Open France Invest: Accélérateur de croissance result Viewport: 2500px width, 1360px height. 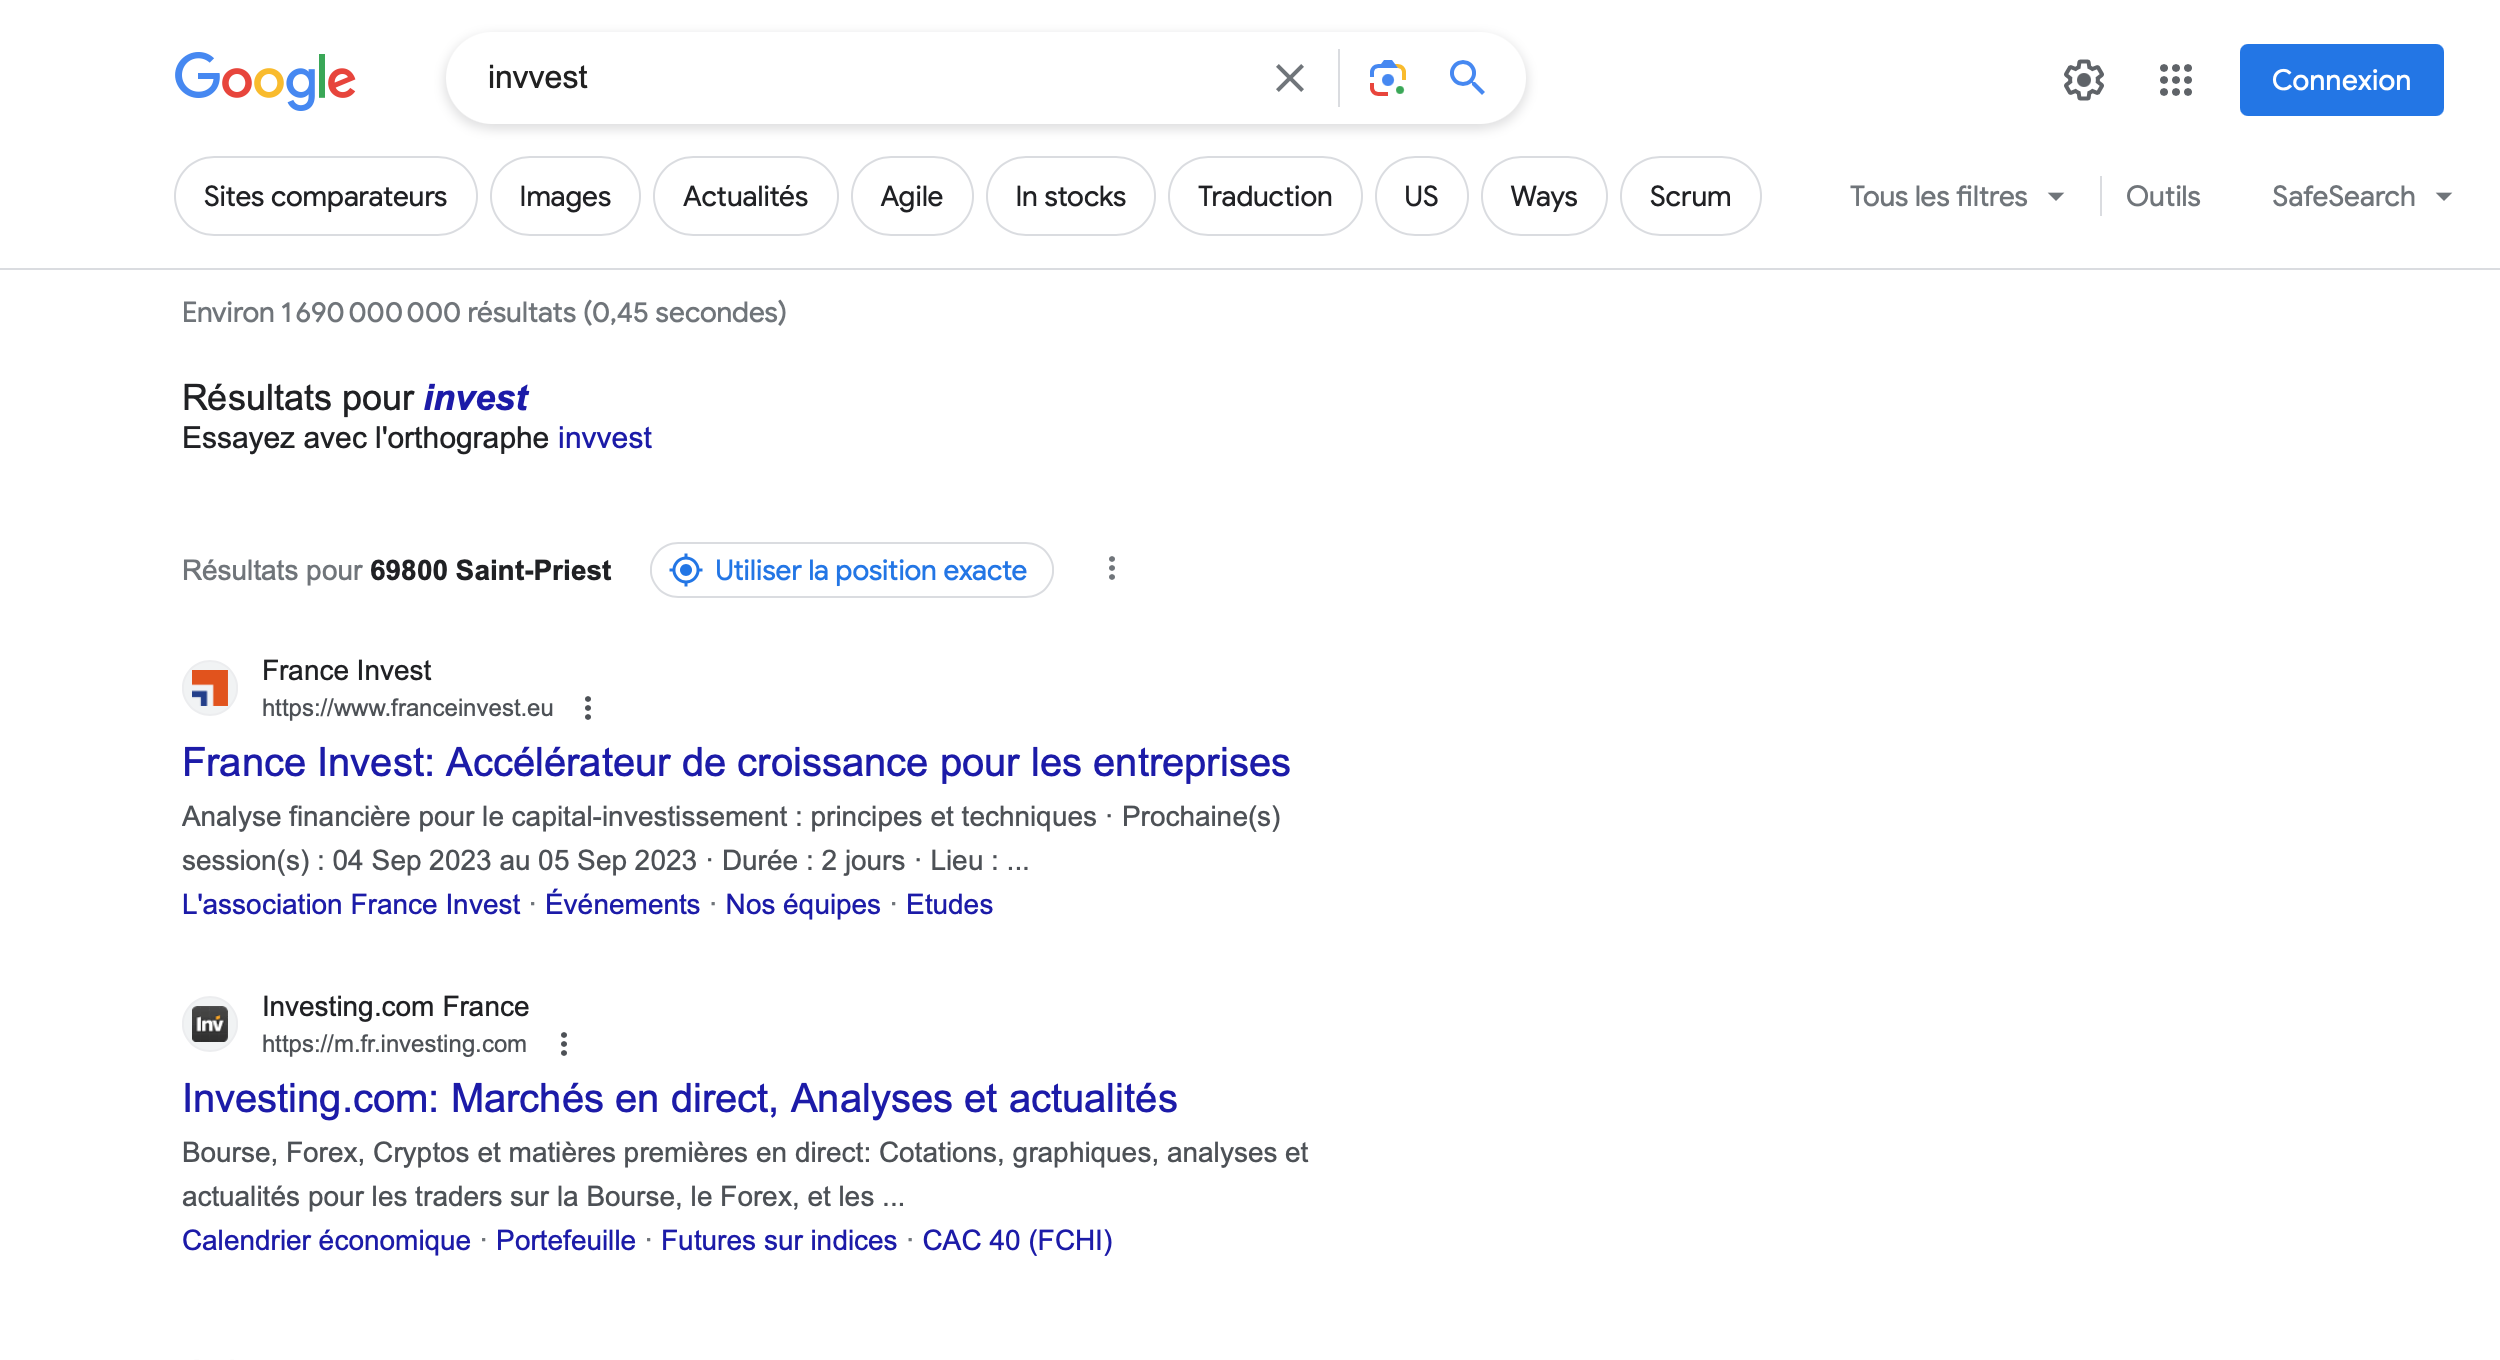coord(736,763)
